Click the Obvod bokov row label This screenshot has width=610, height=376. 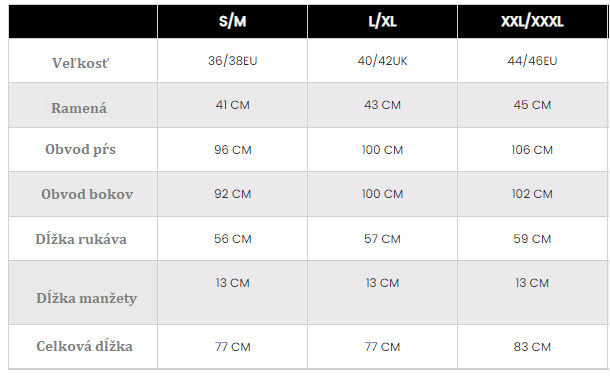click(x=87, y=194)
